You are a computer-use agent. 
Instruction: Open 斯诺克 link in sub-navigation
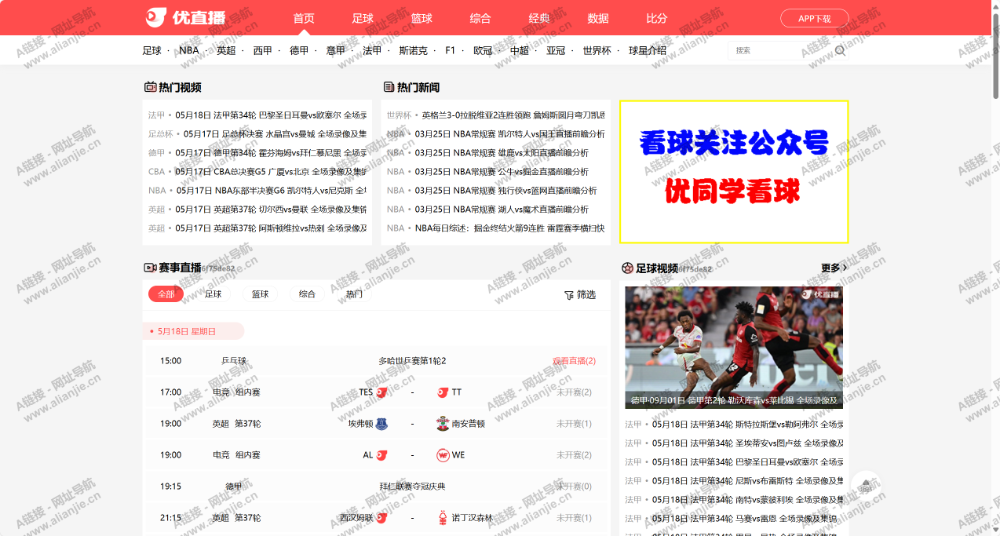(413, 50)
